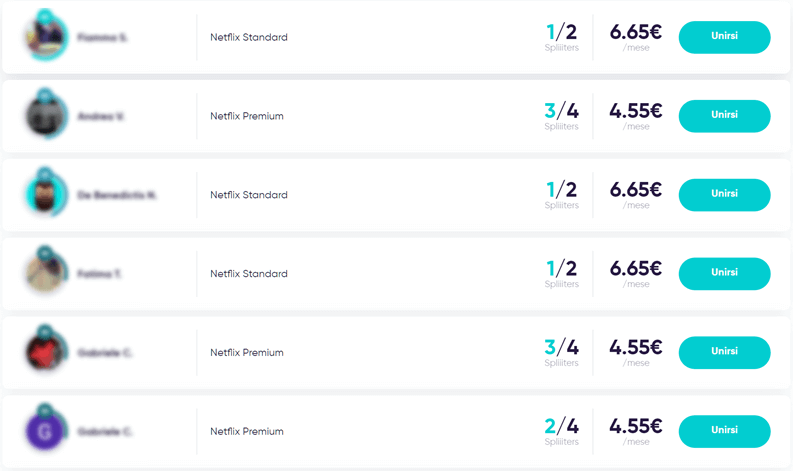Click Unirsi for the 2/4 Netflix Premium group

pos(724,431)
